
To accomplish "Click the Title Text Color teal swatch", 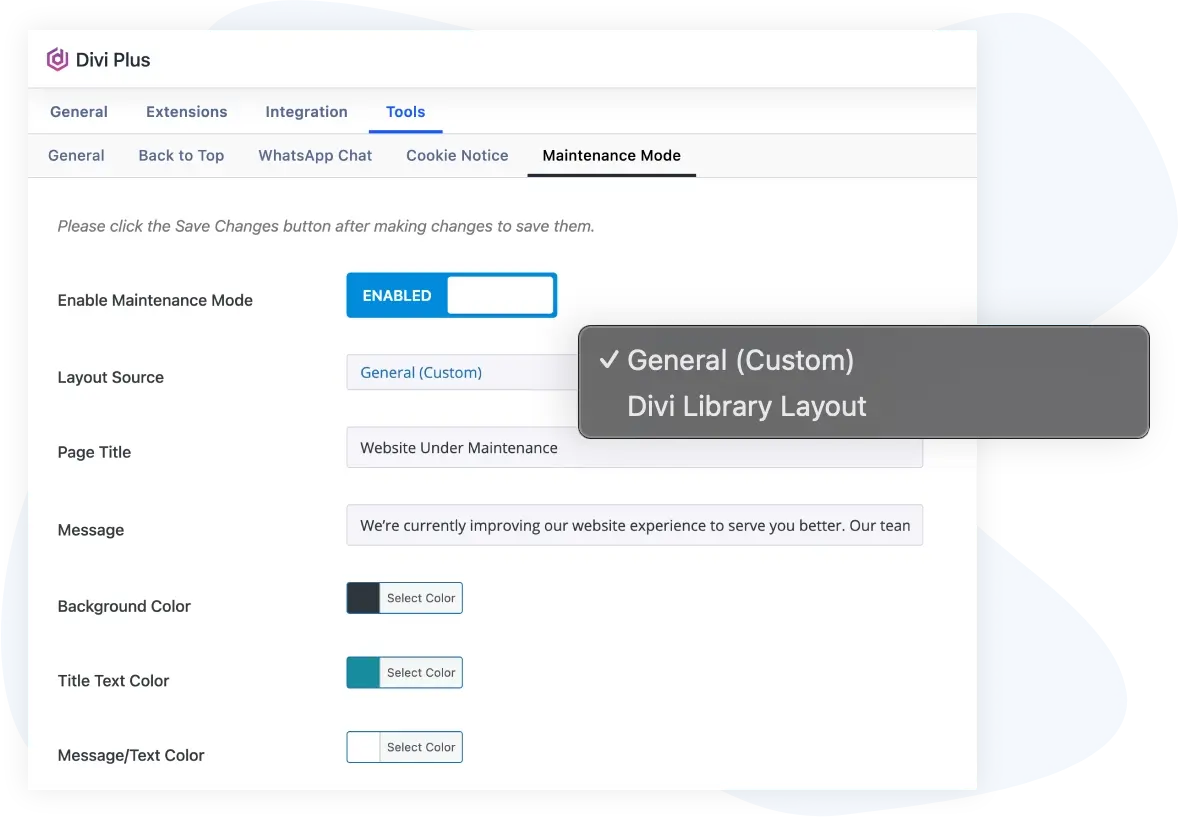I will coord(363,673).
